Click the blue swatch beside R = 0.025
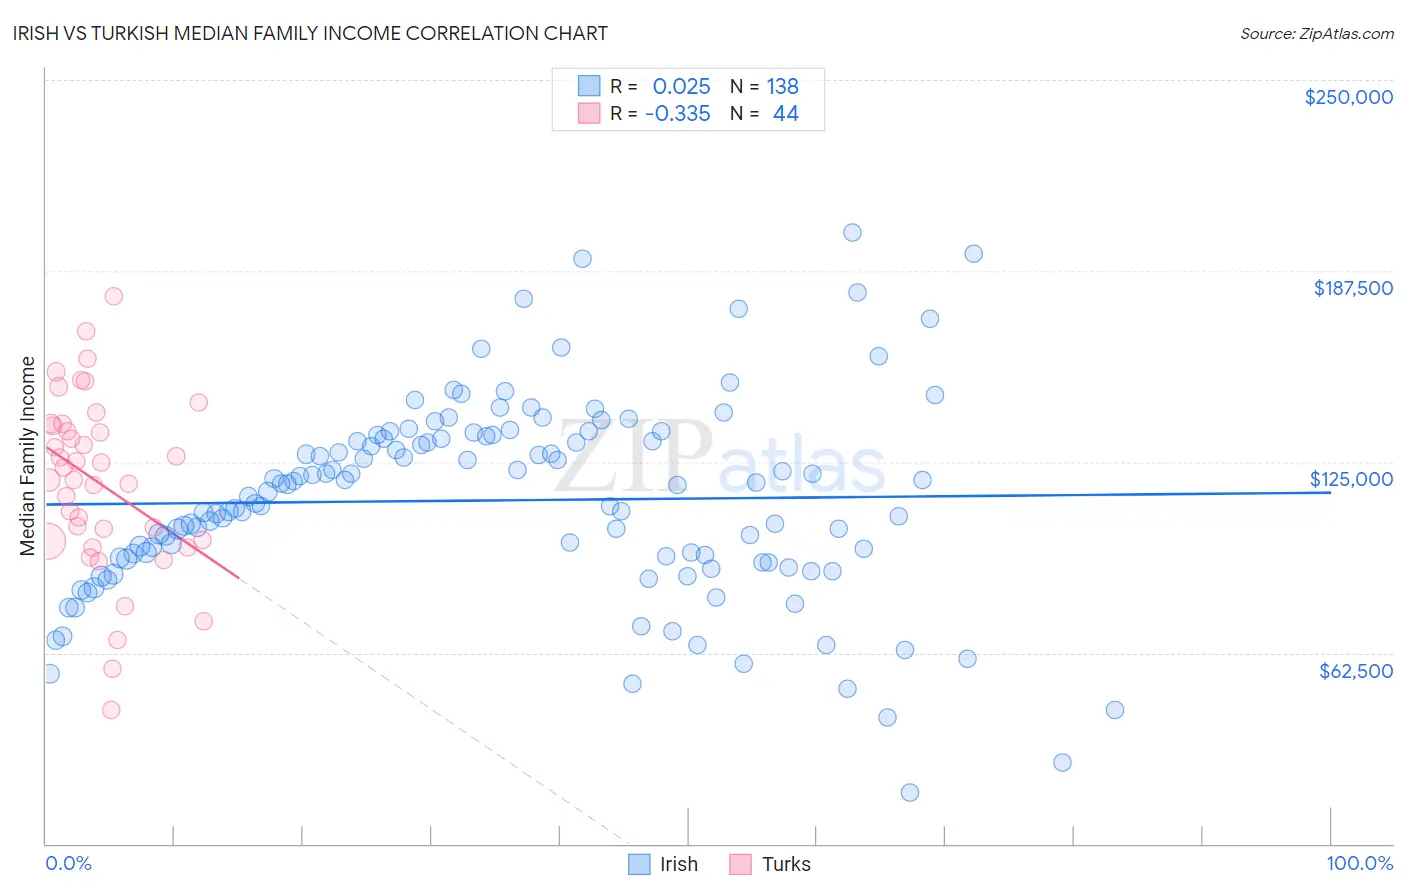The height and width of the screenshot is (892, 1406). click(x=589, y=86)
